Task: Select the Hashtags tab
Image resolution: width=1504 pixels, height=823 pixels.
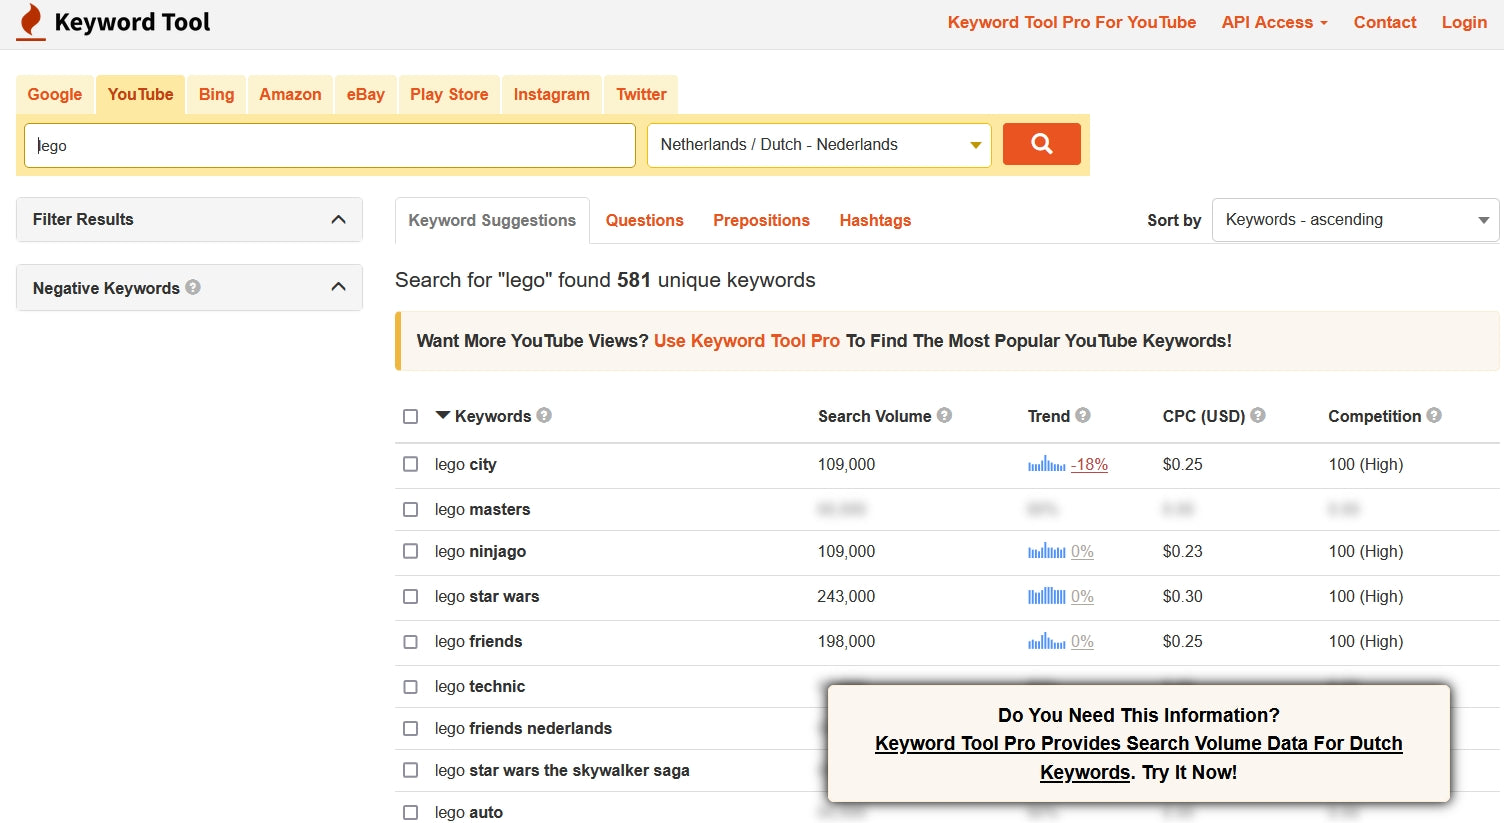Action: (x=875, y=220)
